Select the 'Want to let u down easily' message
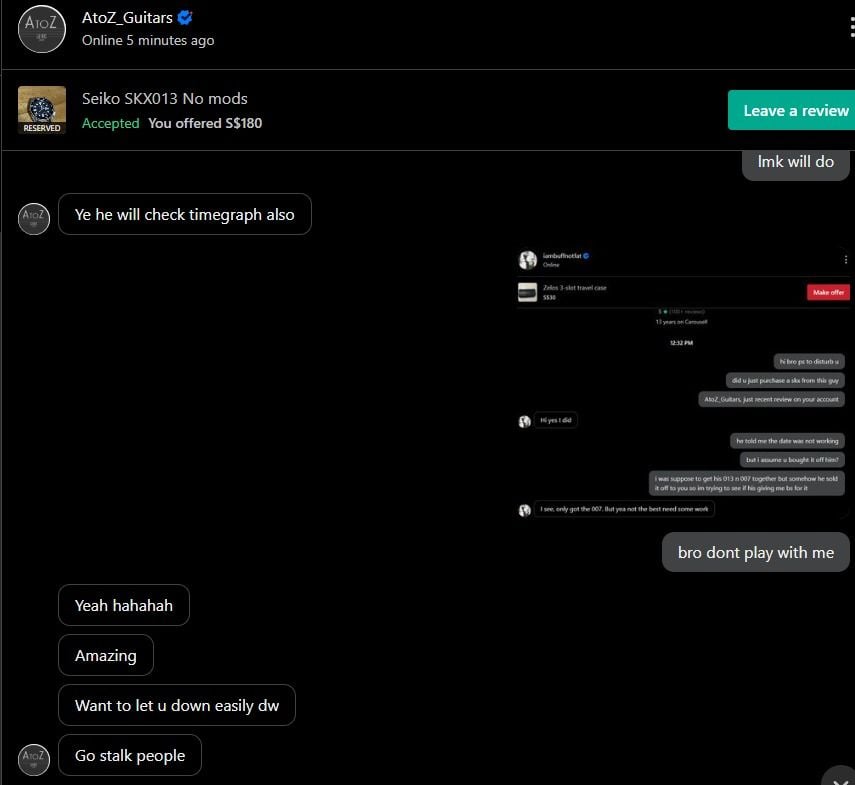The height and width of the screenshot is (785, 855). 177,705
